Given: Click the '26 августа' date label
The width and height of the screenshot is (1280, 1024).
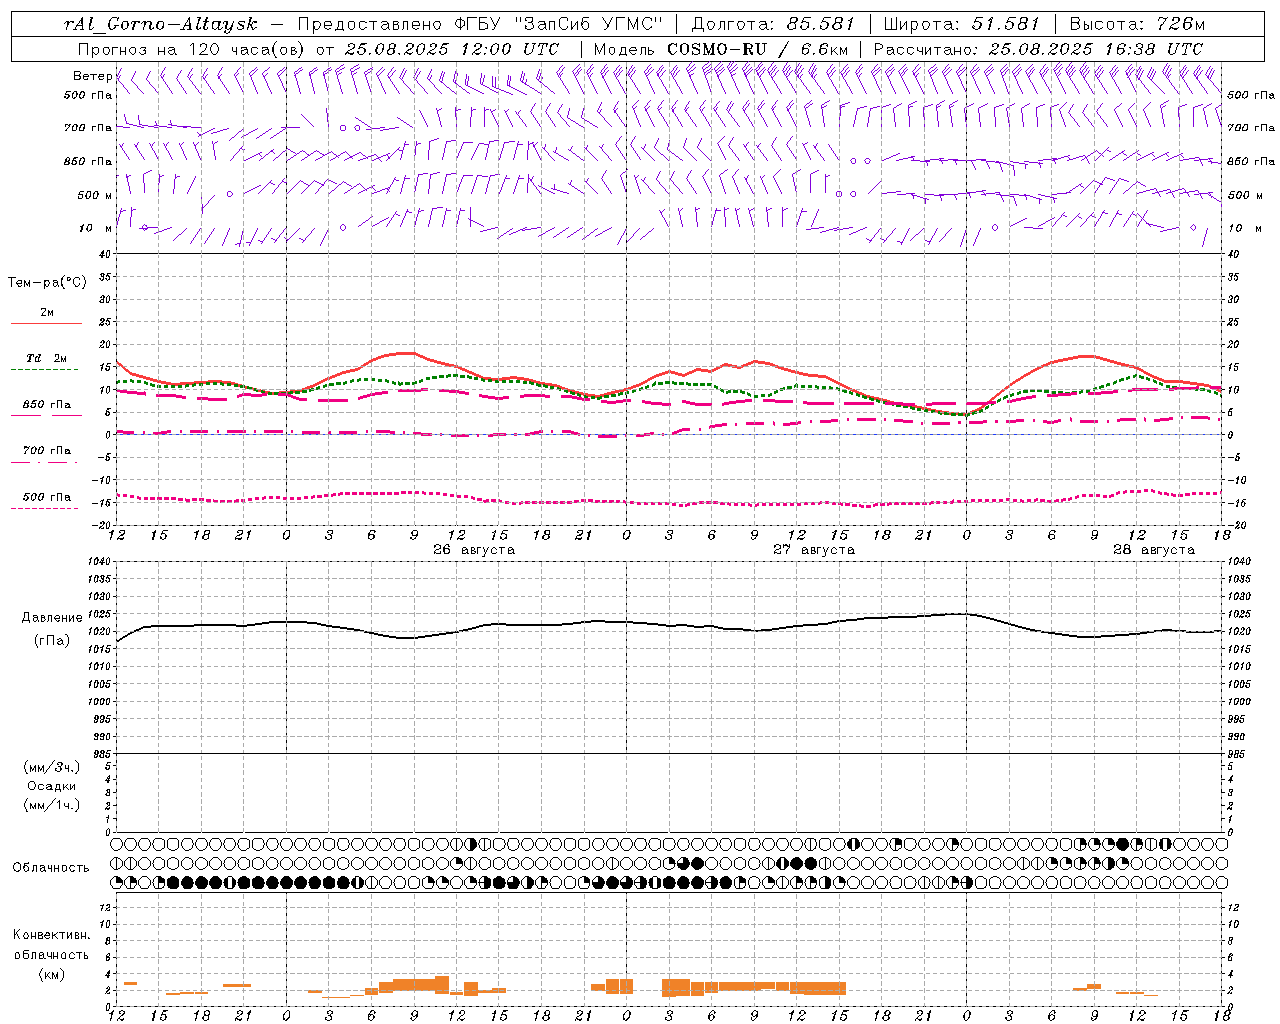Looking at the screenshot, I should 474,550.
